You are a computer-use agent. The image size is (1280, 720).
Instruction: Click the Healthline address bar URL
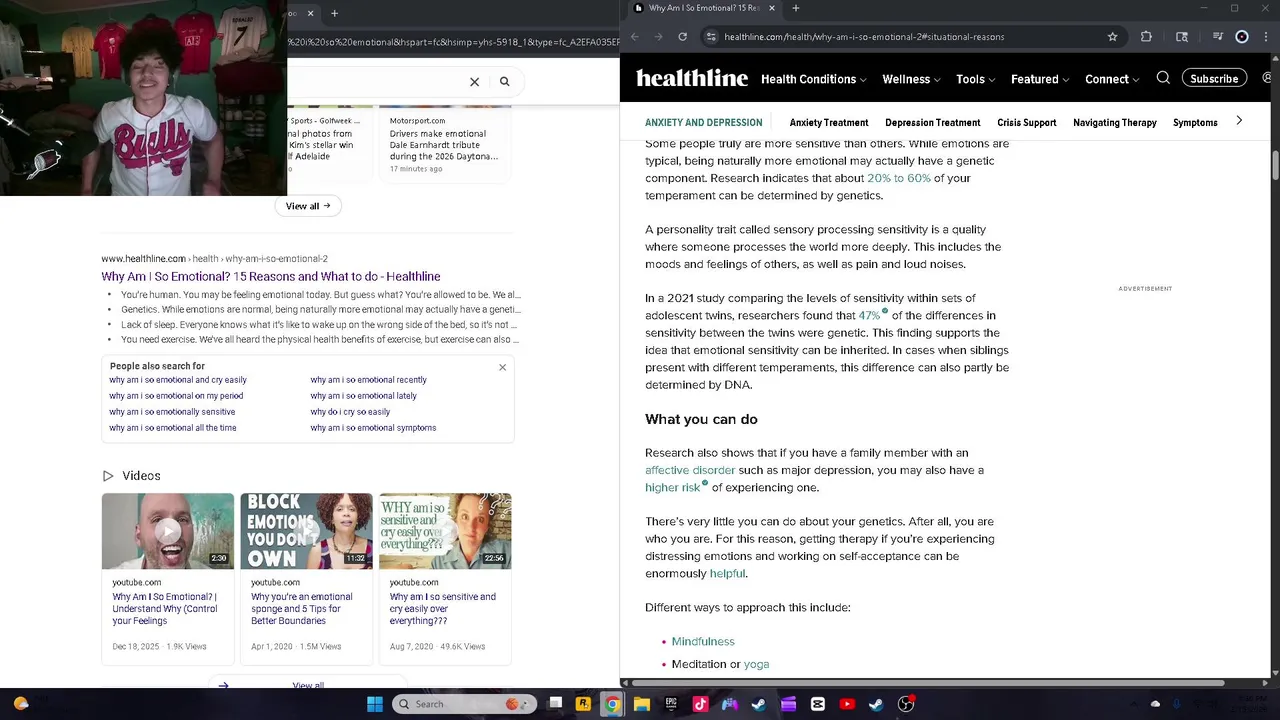864,37
